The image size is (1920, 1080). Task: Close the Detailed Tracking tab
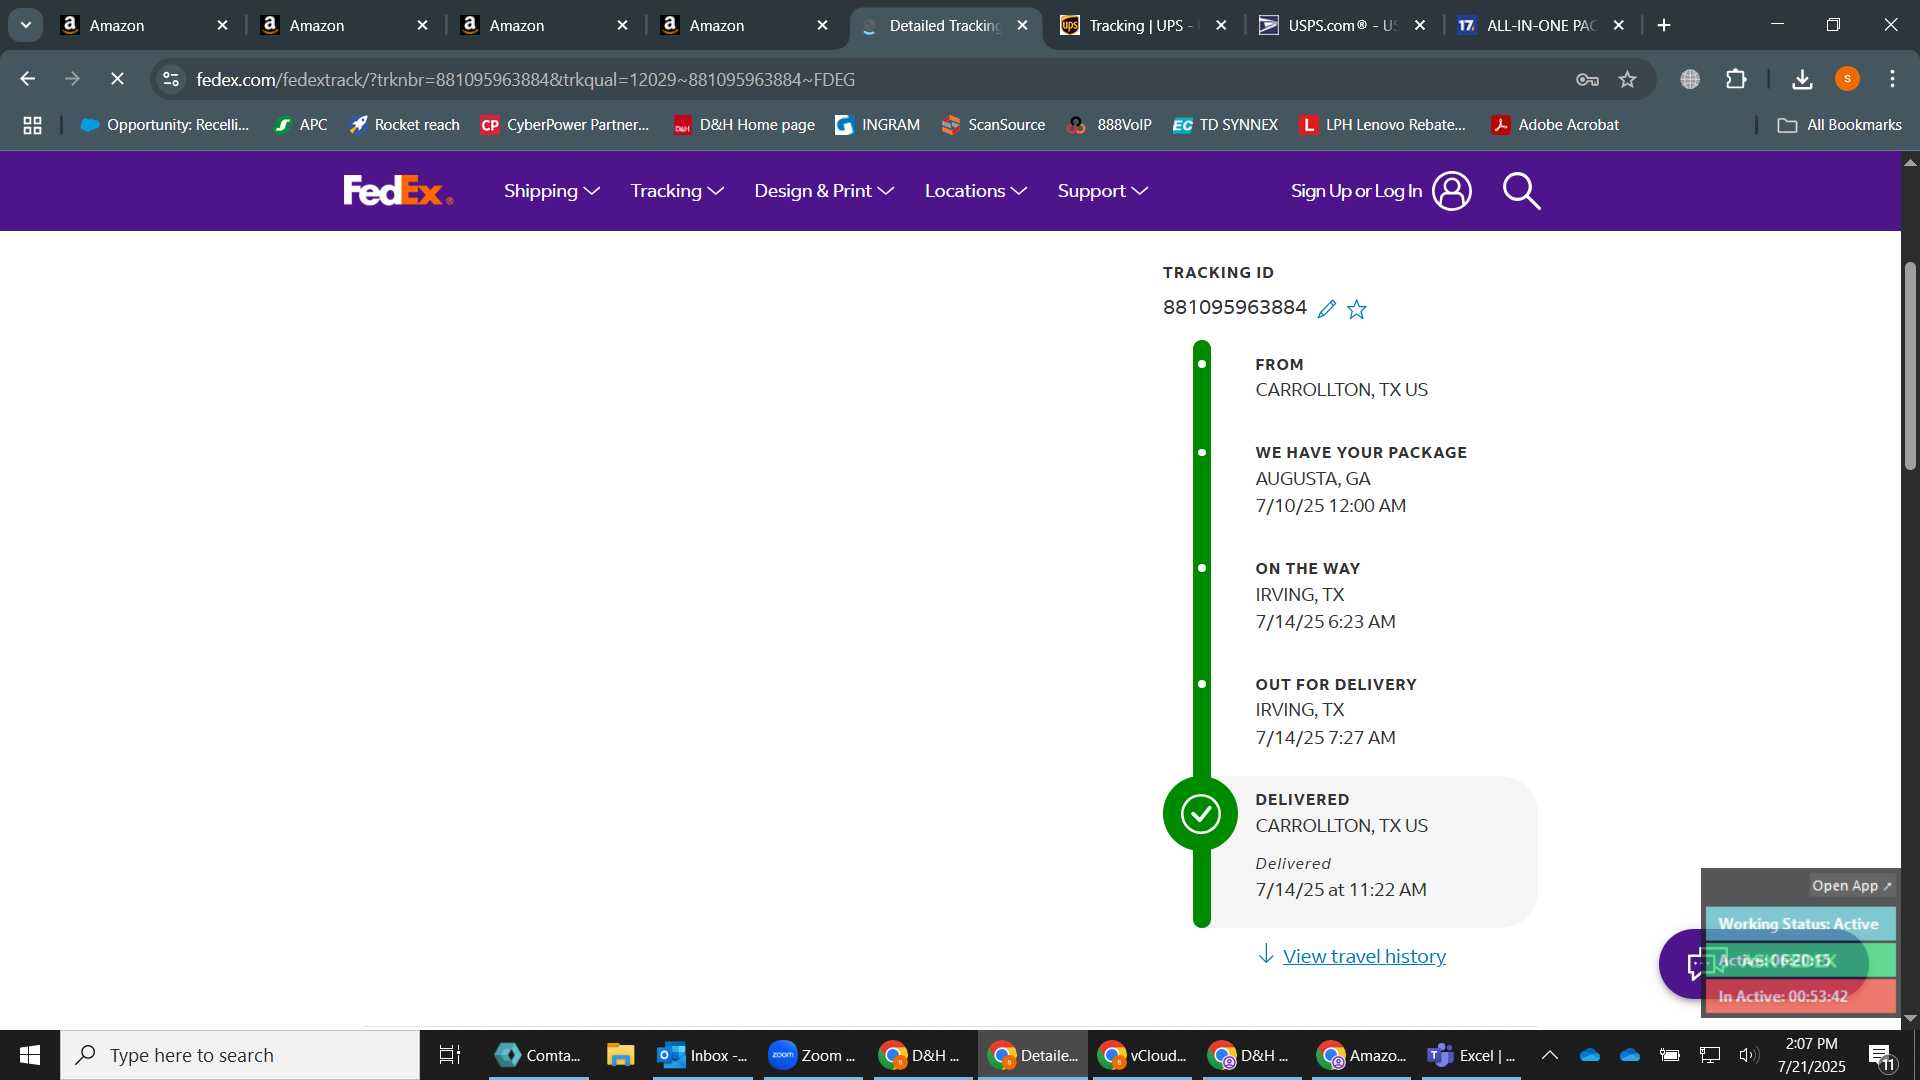(1022, 25)
